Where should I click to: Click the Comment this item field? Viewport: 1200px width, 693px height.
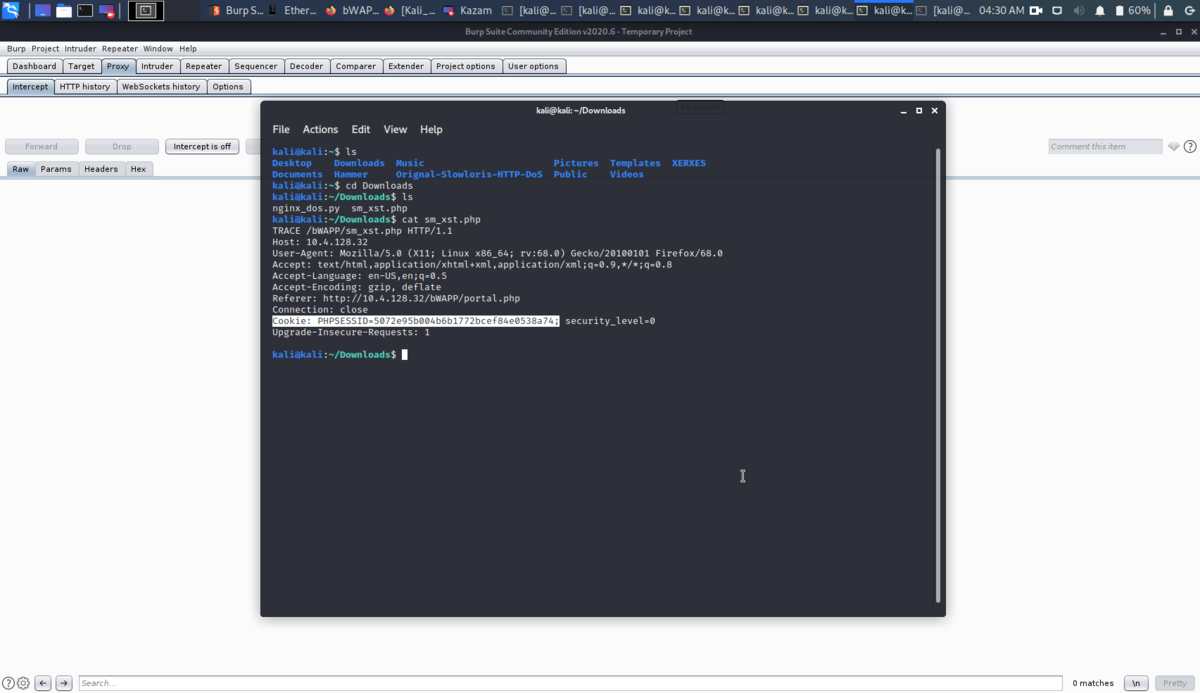(1105, 146)
